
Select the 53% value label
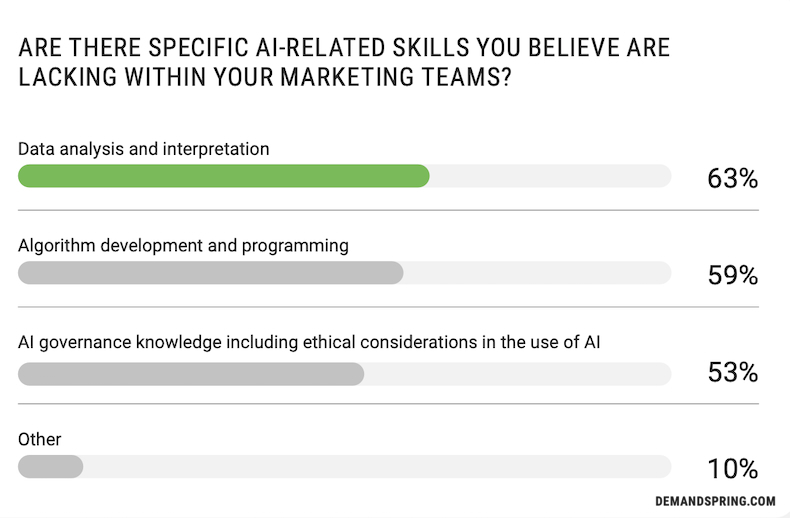click(733, 372)
